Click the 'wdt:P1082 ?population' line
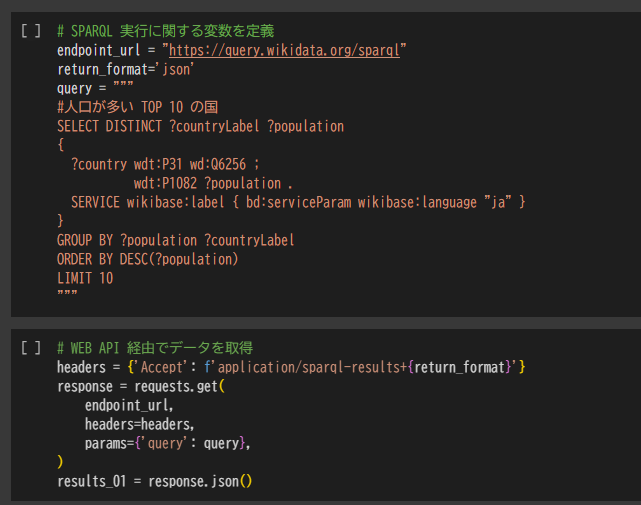This screenshot has height=505, width=641. click(213, 183)
